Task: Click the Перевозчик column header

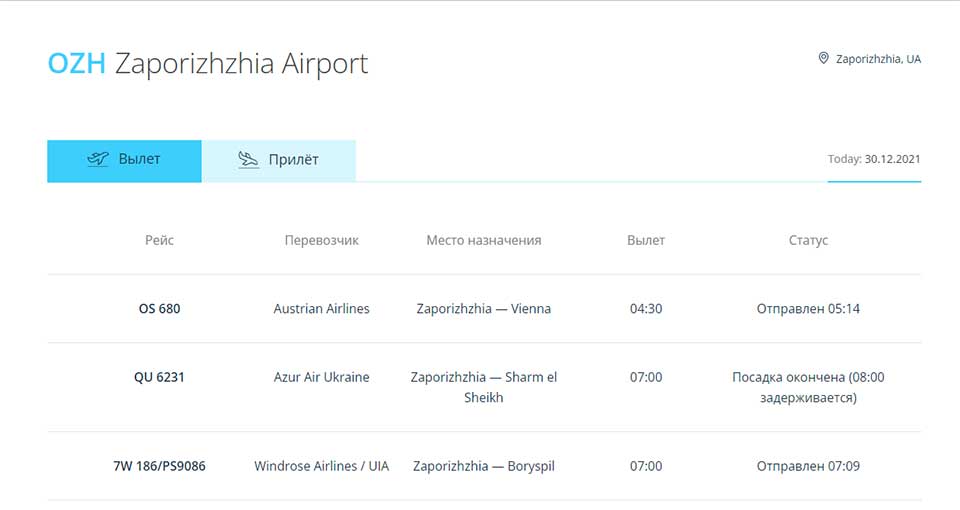Action: click(x=321, y=241)
